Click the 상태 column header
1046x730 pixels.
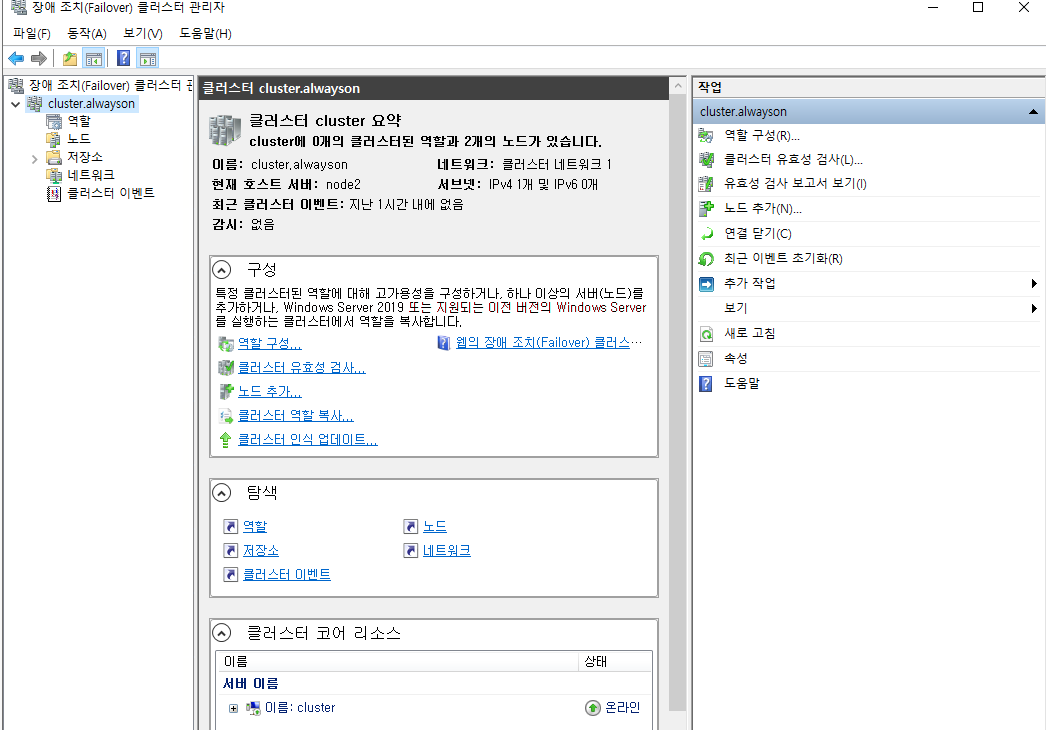[614, 661]
